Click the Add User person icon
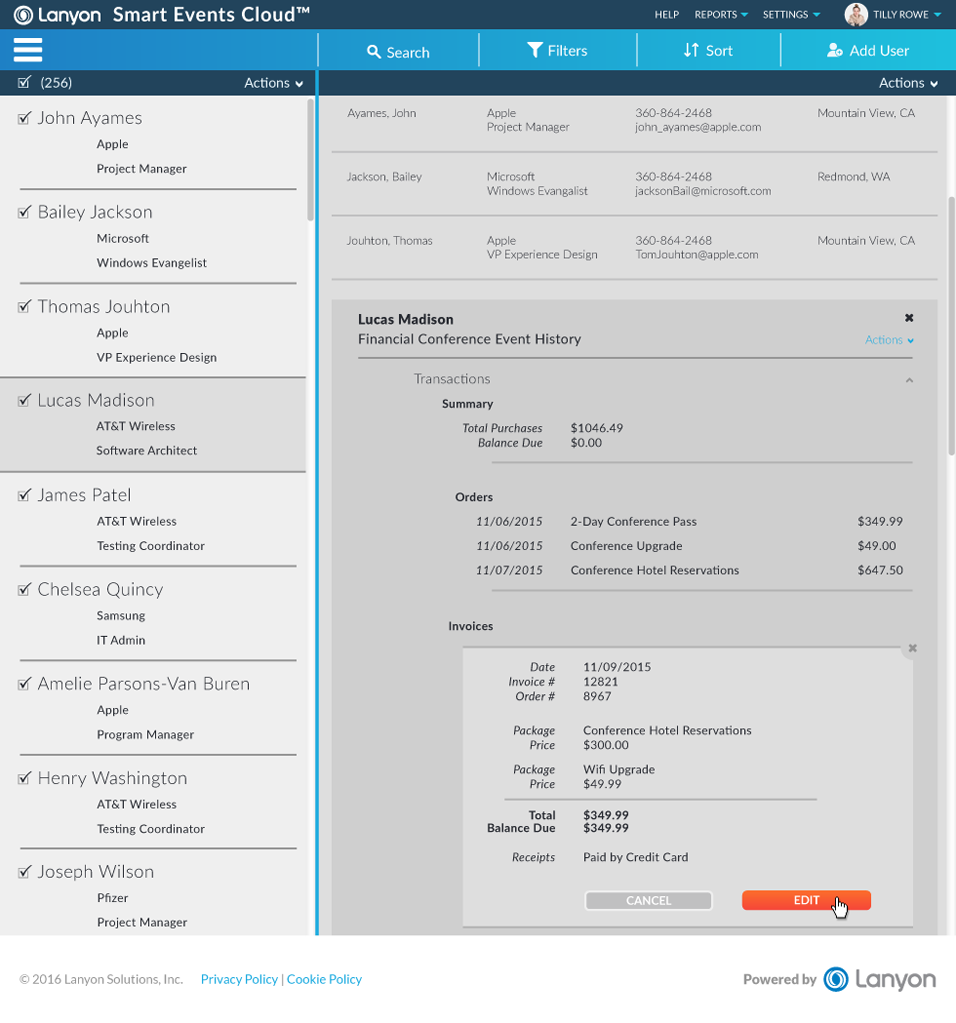 (835, 50)
